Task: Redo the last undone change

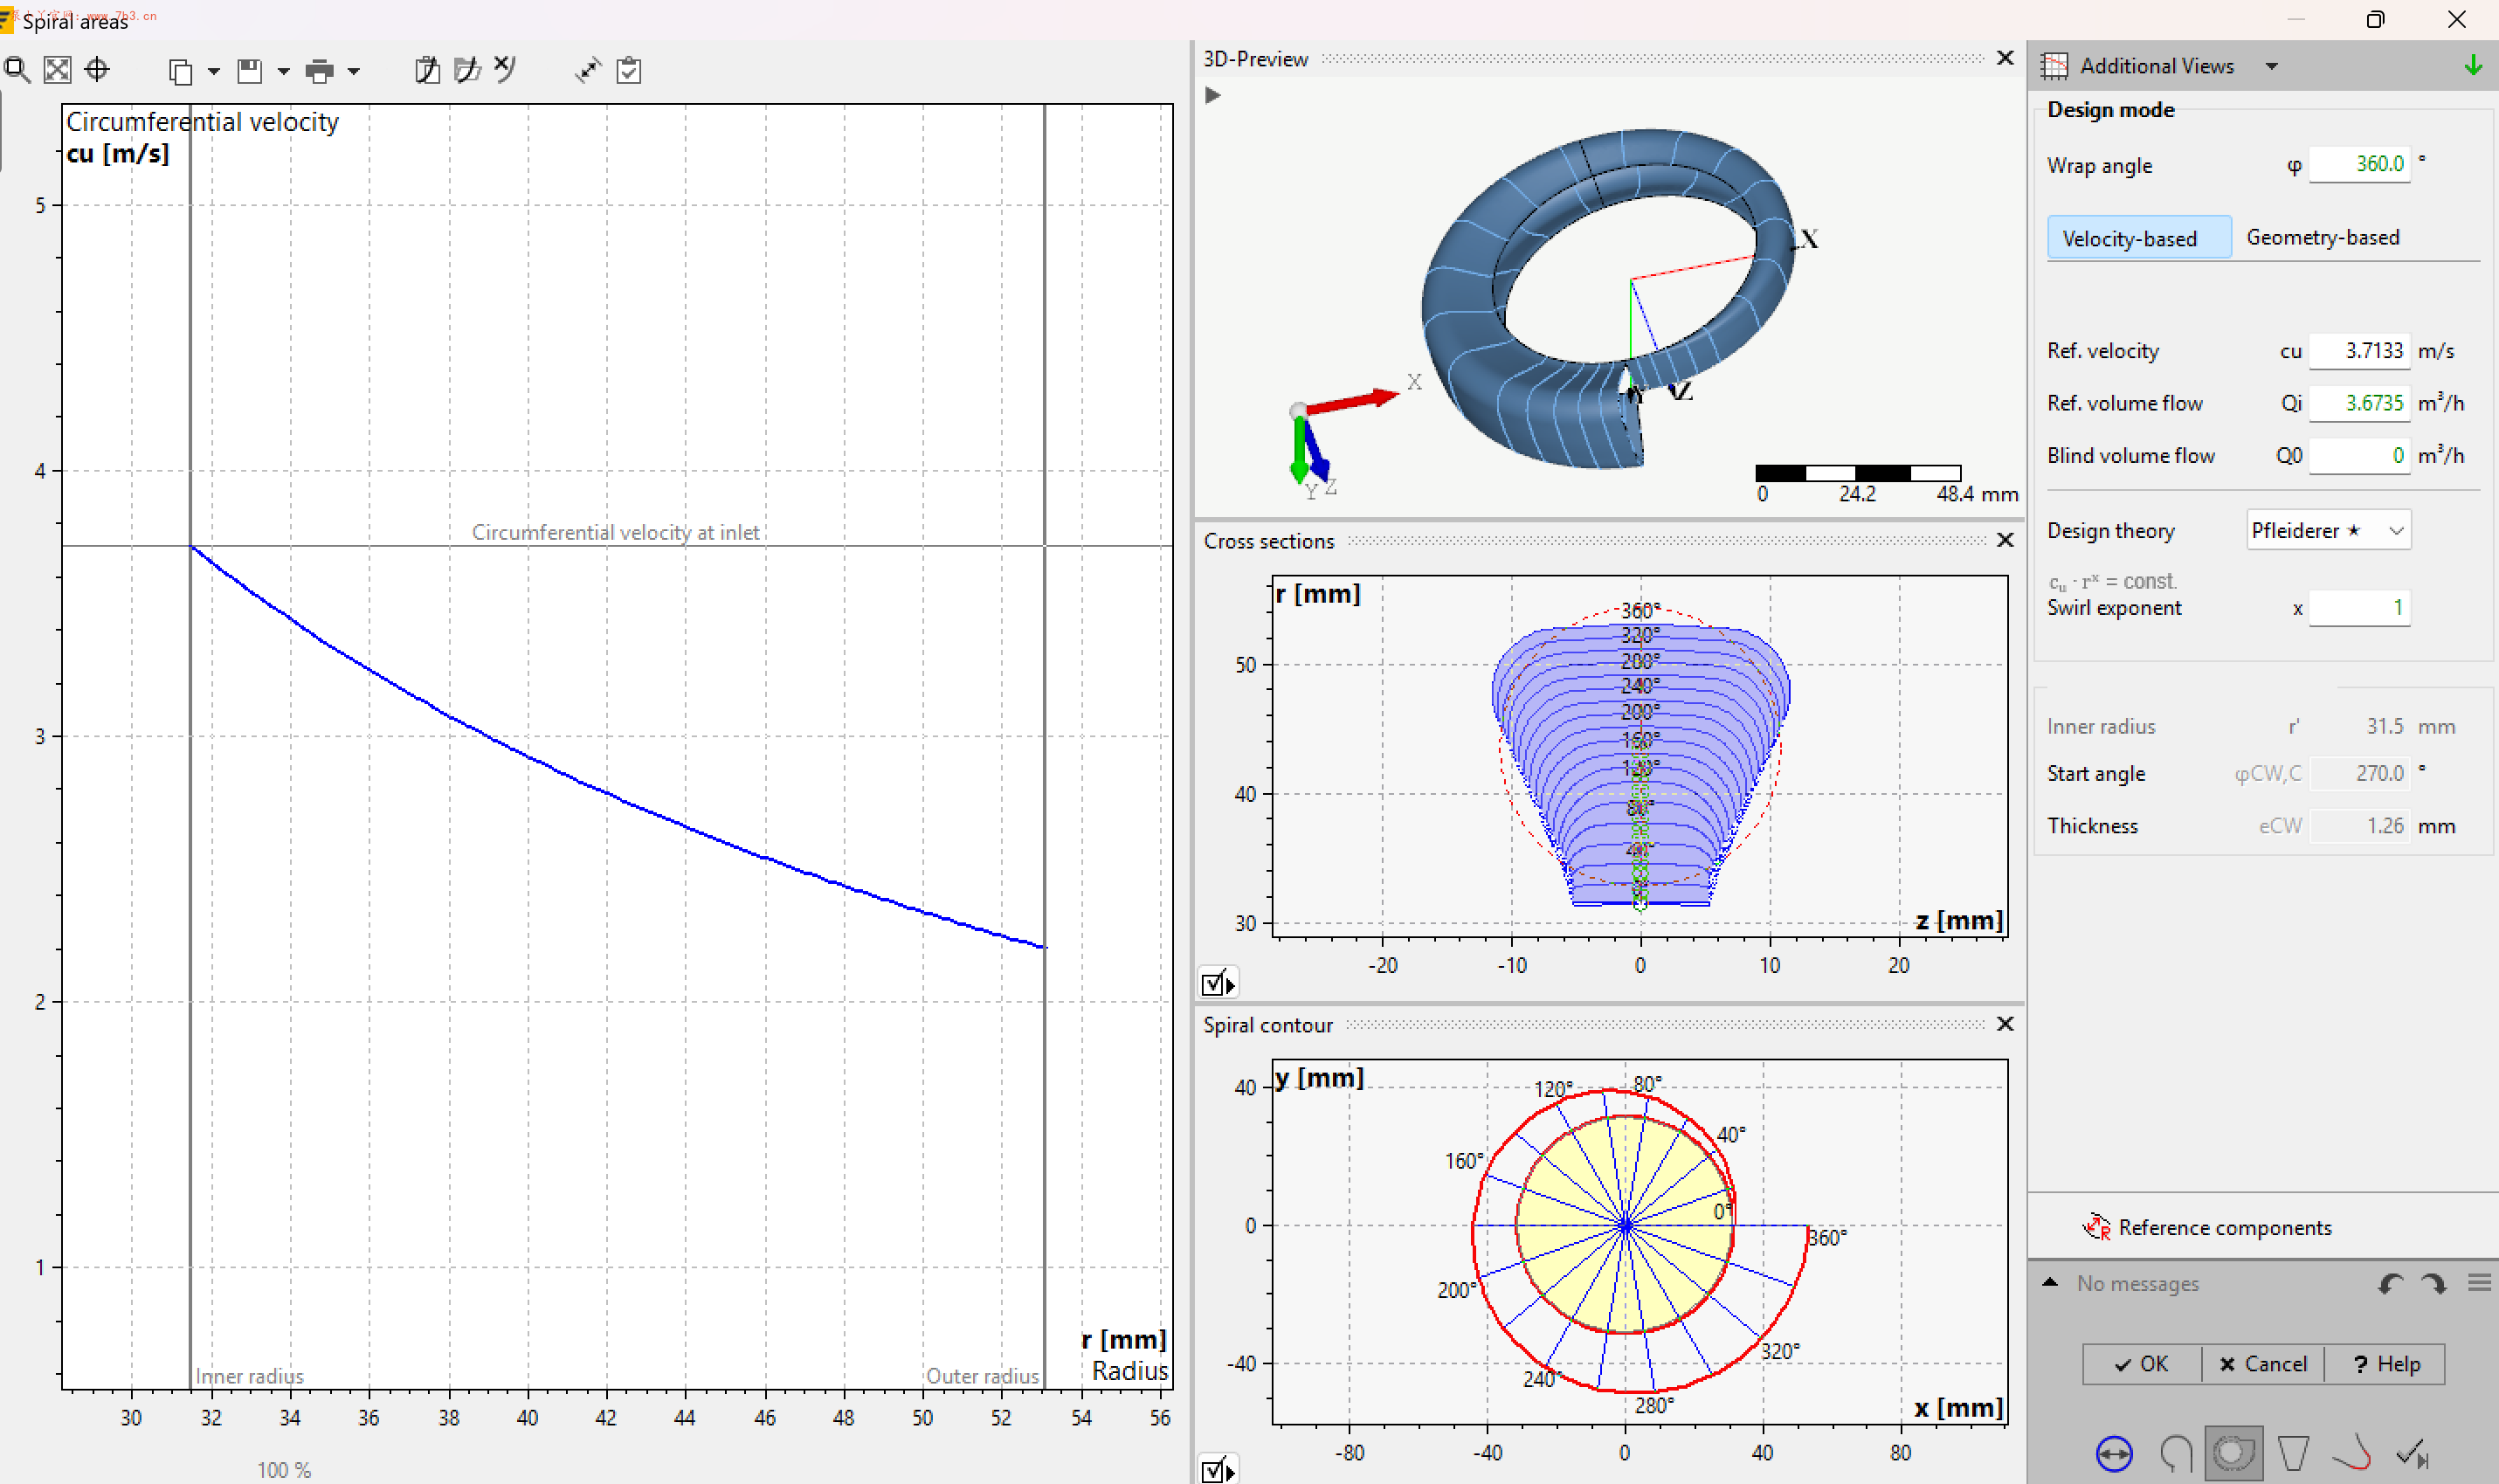Action: point(2433,1284)
